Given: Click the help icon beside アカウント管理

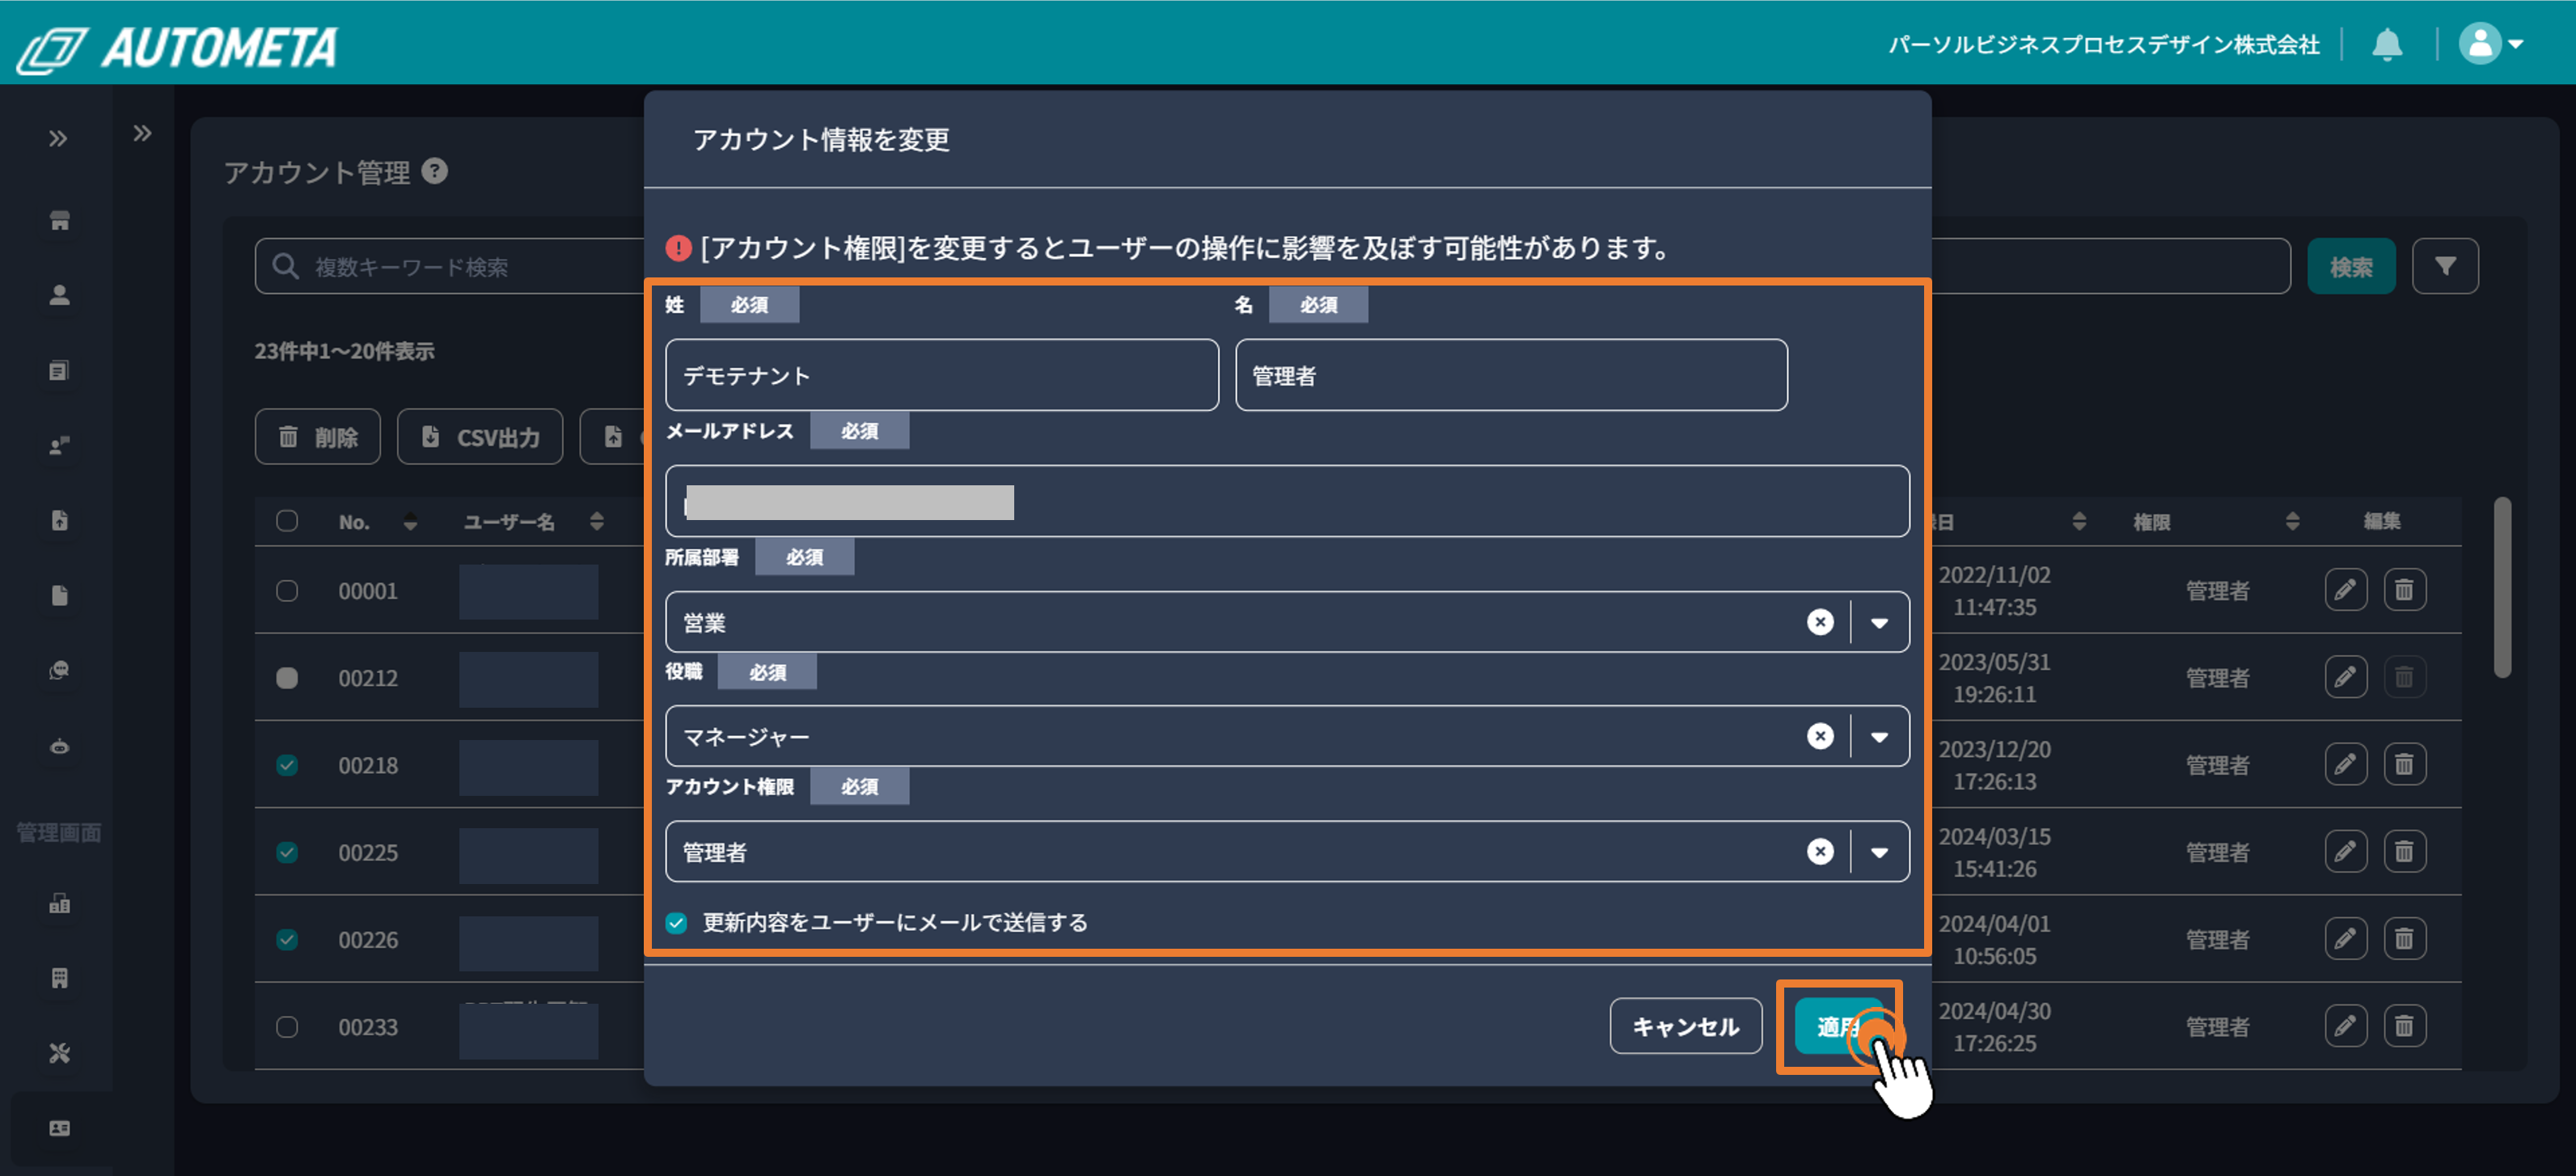Looking at the screenshot, I should [x=434, y=171].
